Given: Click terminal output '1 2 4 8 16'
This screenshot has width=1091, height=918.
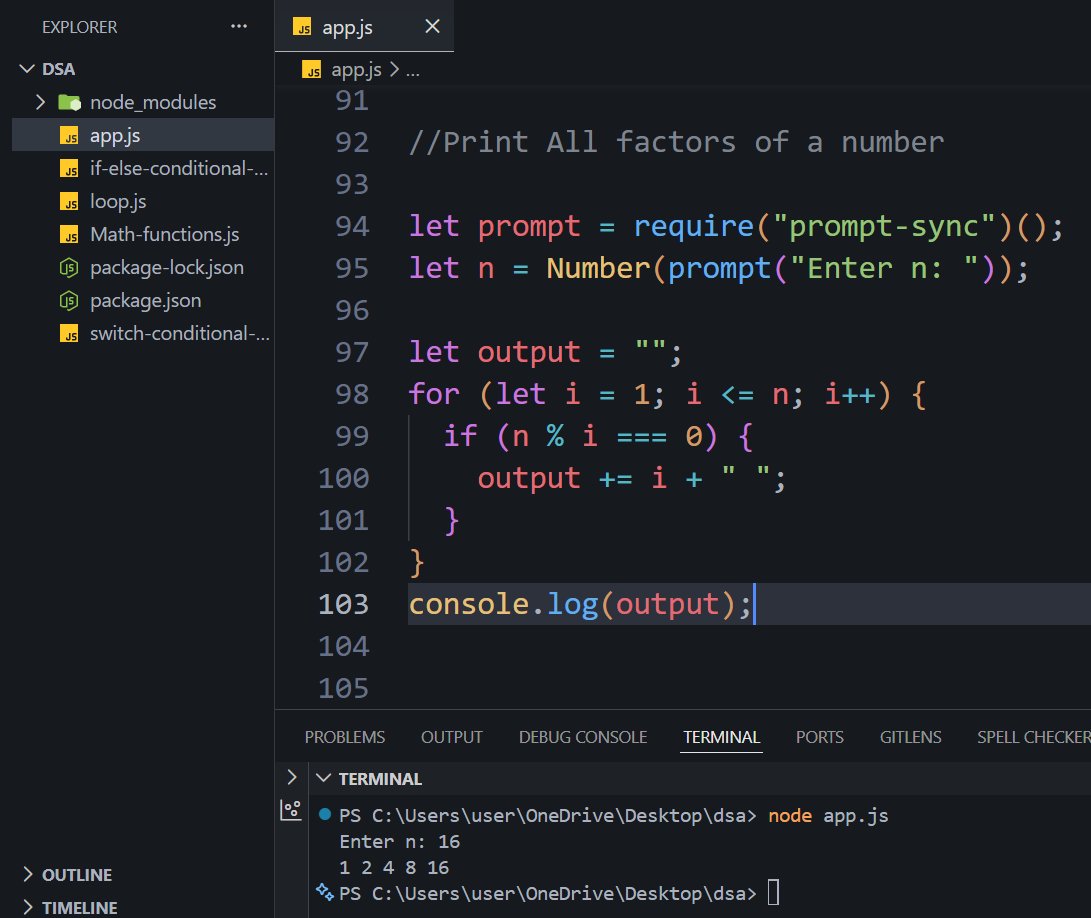Looking at the screenshot, I should 394,867.
